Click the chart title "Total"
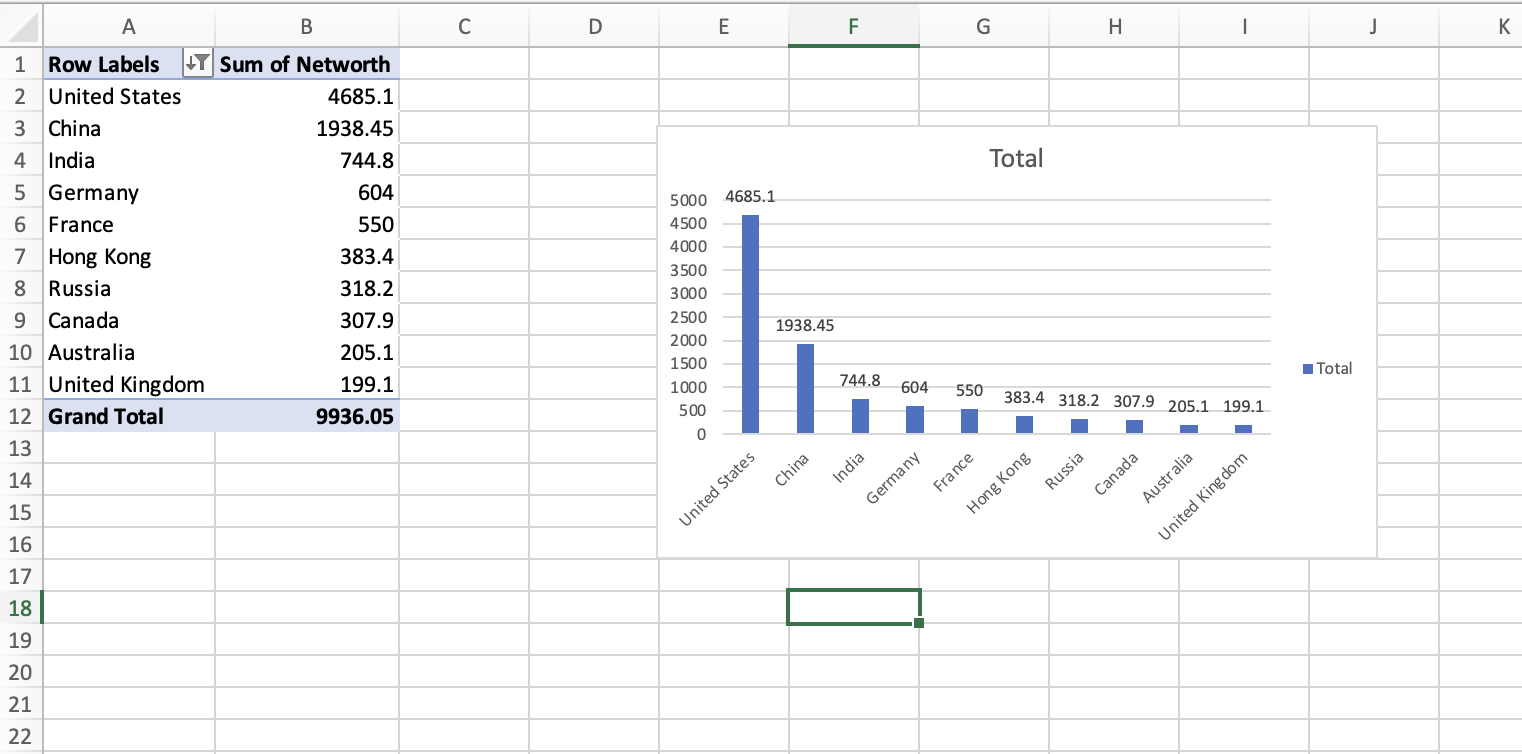This screenshot has height=754, width=1522. click(x=1015, y=158)
